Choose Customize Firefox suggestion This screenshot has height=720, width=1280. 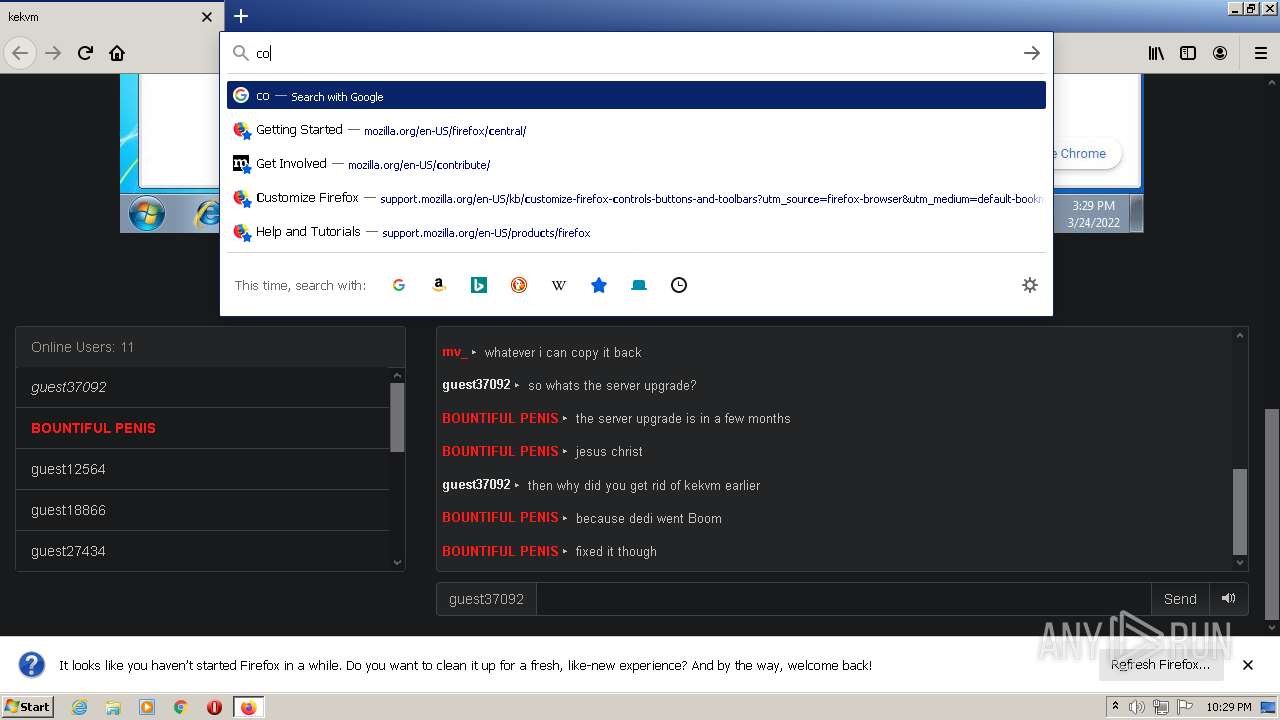636,198
